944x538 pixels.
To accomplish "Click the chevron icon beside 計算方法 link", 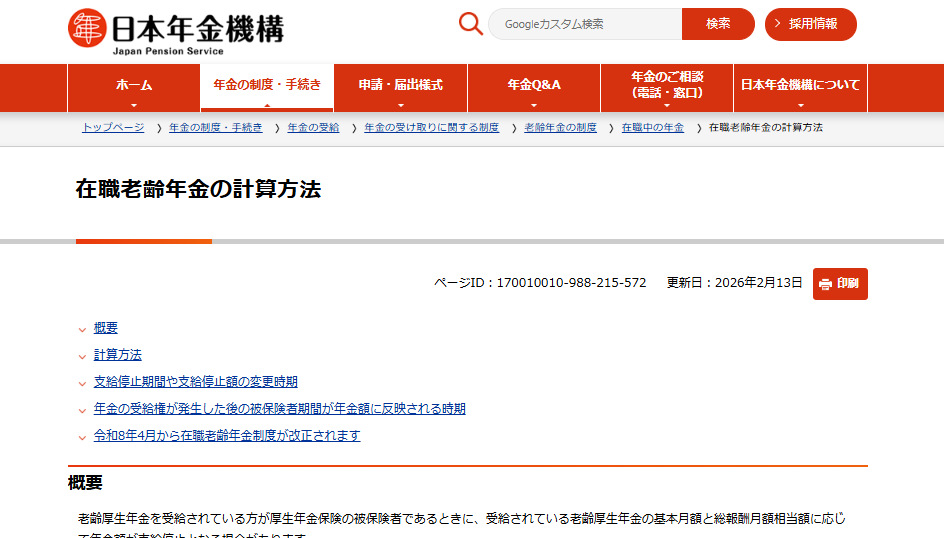I will click(82, 356).
